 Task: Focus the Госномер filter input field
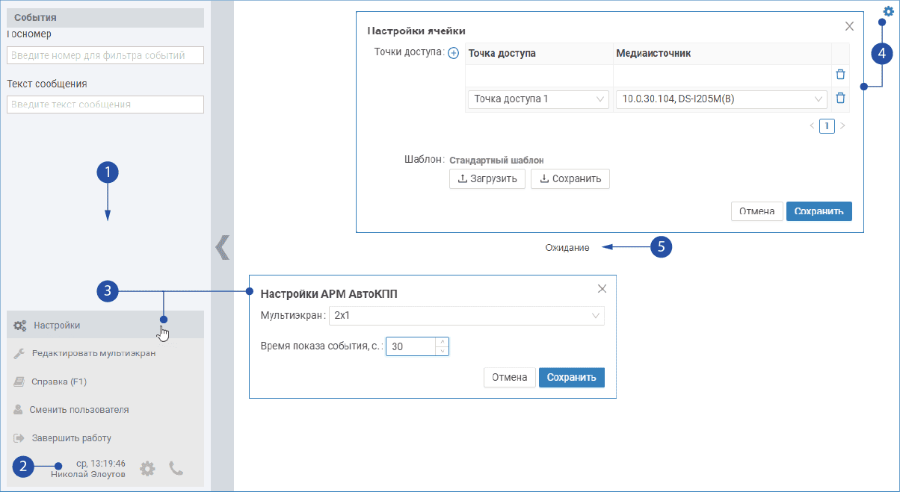click(x=105, y=55)
